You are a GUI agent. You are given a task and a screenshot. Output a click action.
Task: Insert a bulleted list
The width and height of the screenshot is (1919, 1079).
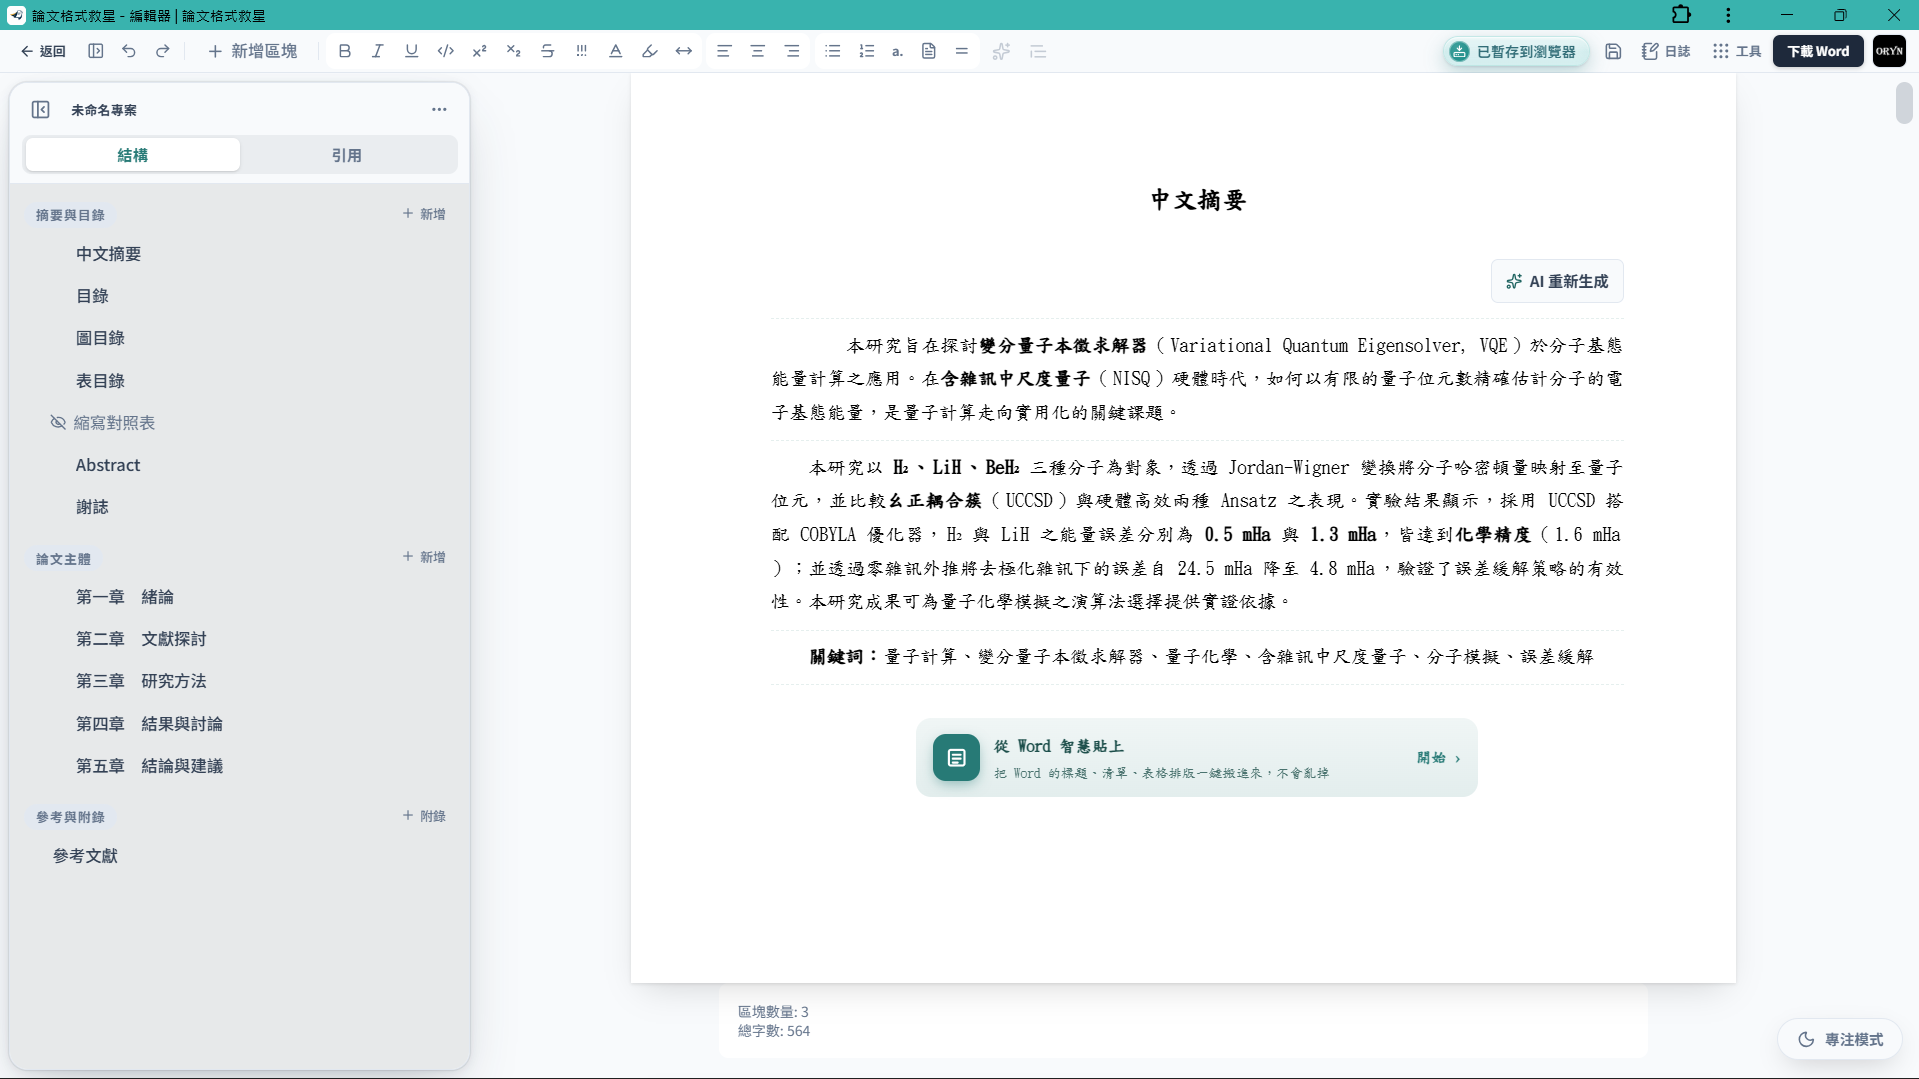[832, 51]
